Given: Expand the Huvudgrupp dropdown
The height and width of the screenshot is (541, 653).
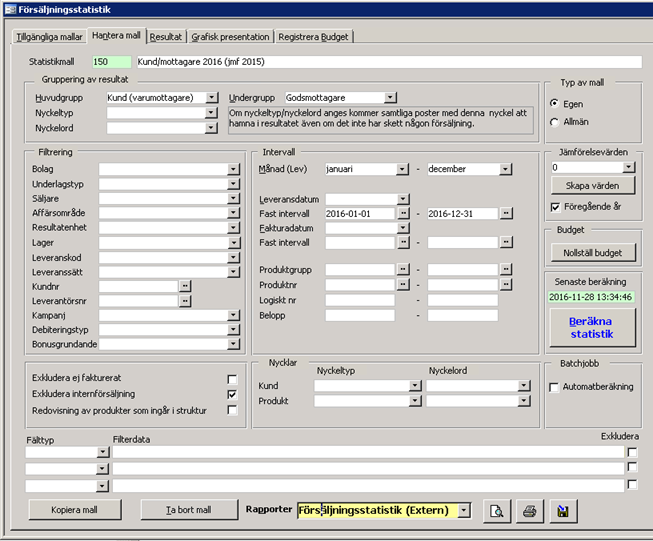Looking at the screenshot, I should pos(212,98).
